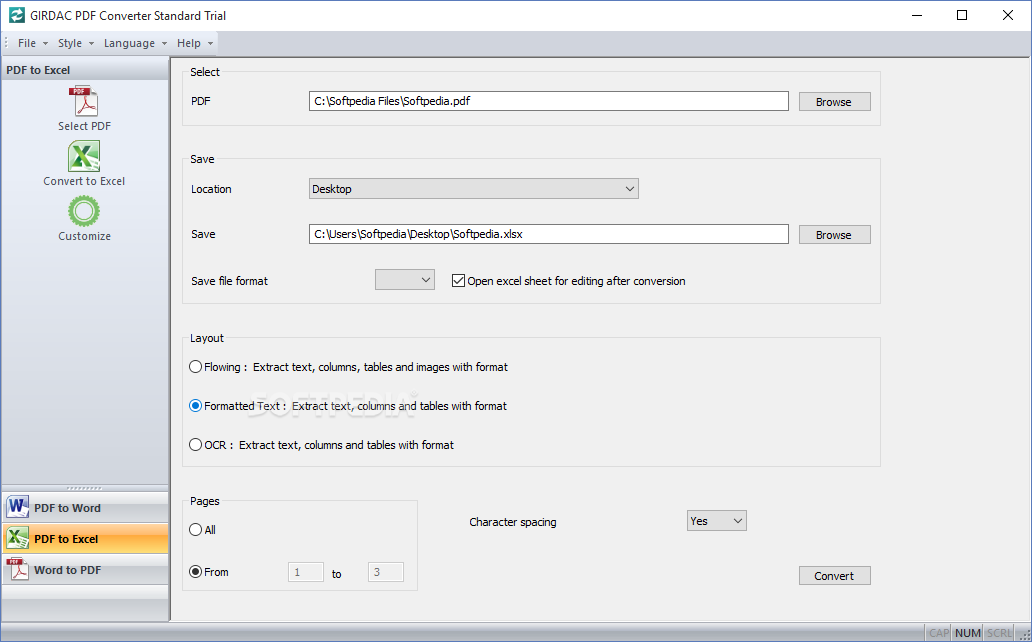
Task: Click the From start page field
Action: coord(306,572)
